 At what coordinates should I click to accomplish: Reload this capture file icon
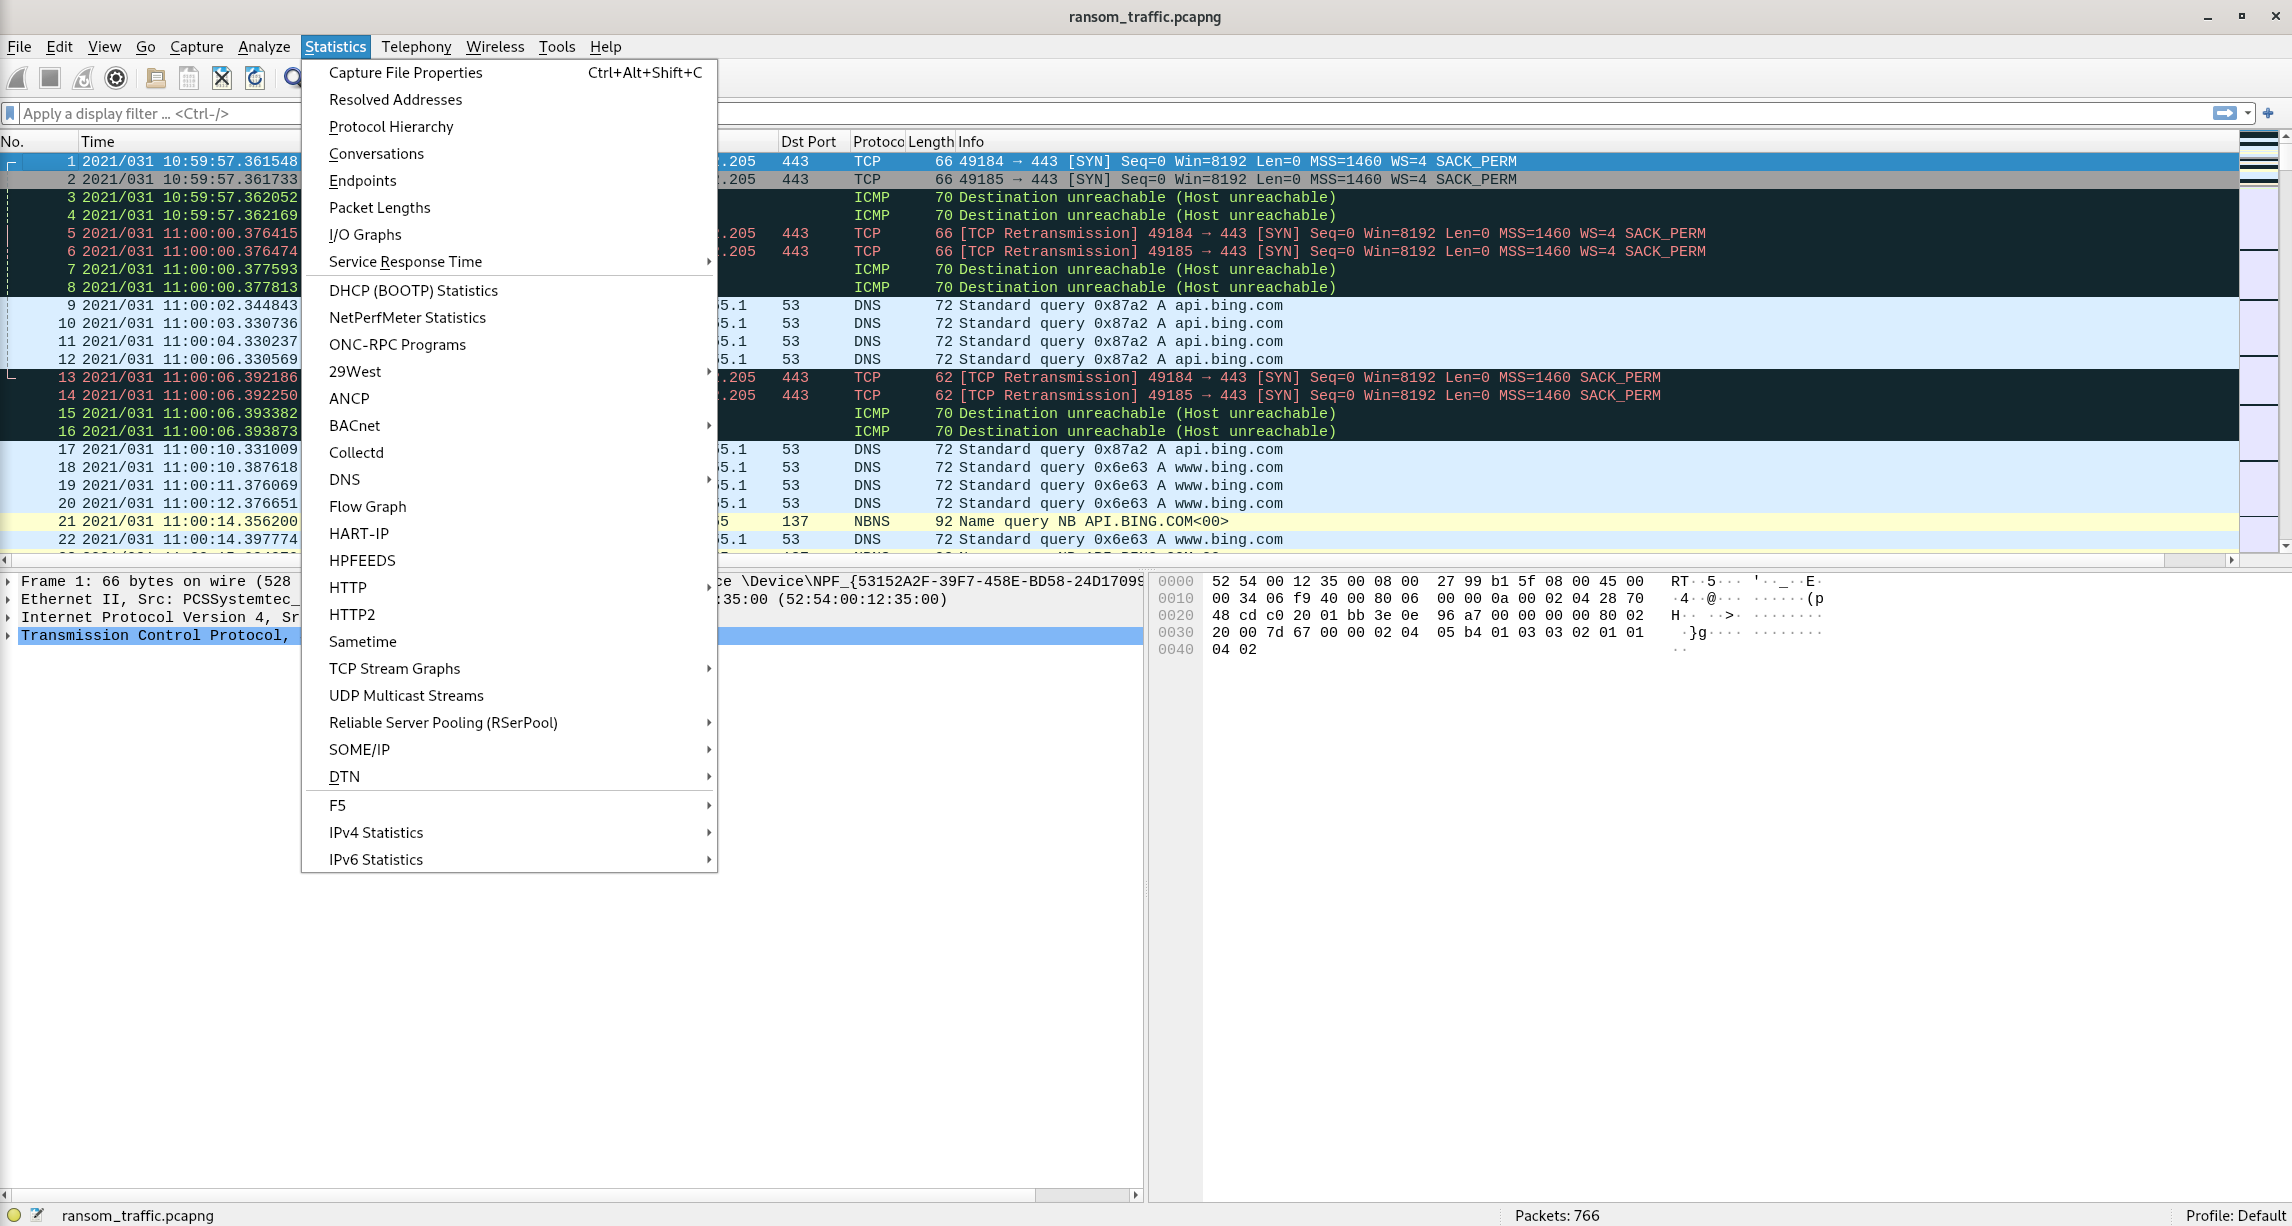coord(255,78)
